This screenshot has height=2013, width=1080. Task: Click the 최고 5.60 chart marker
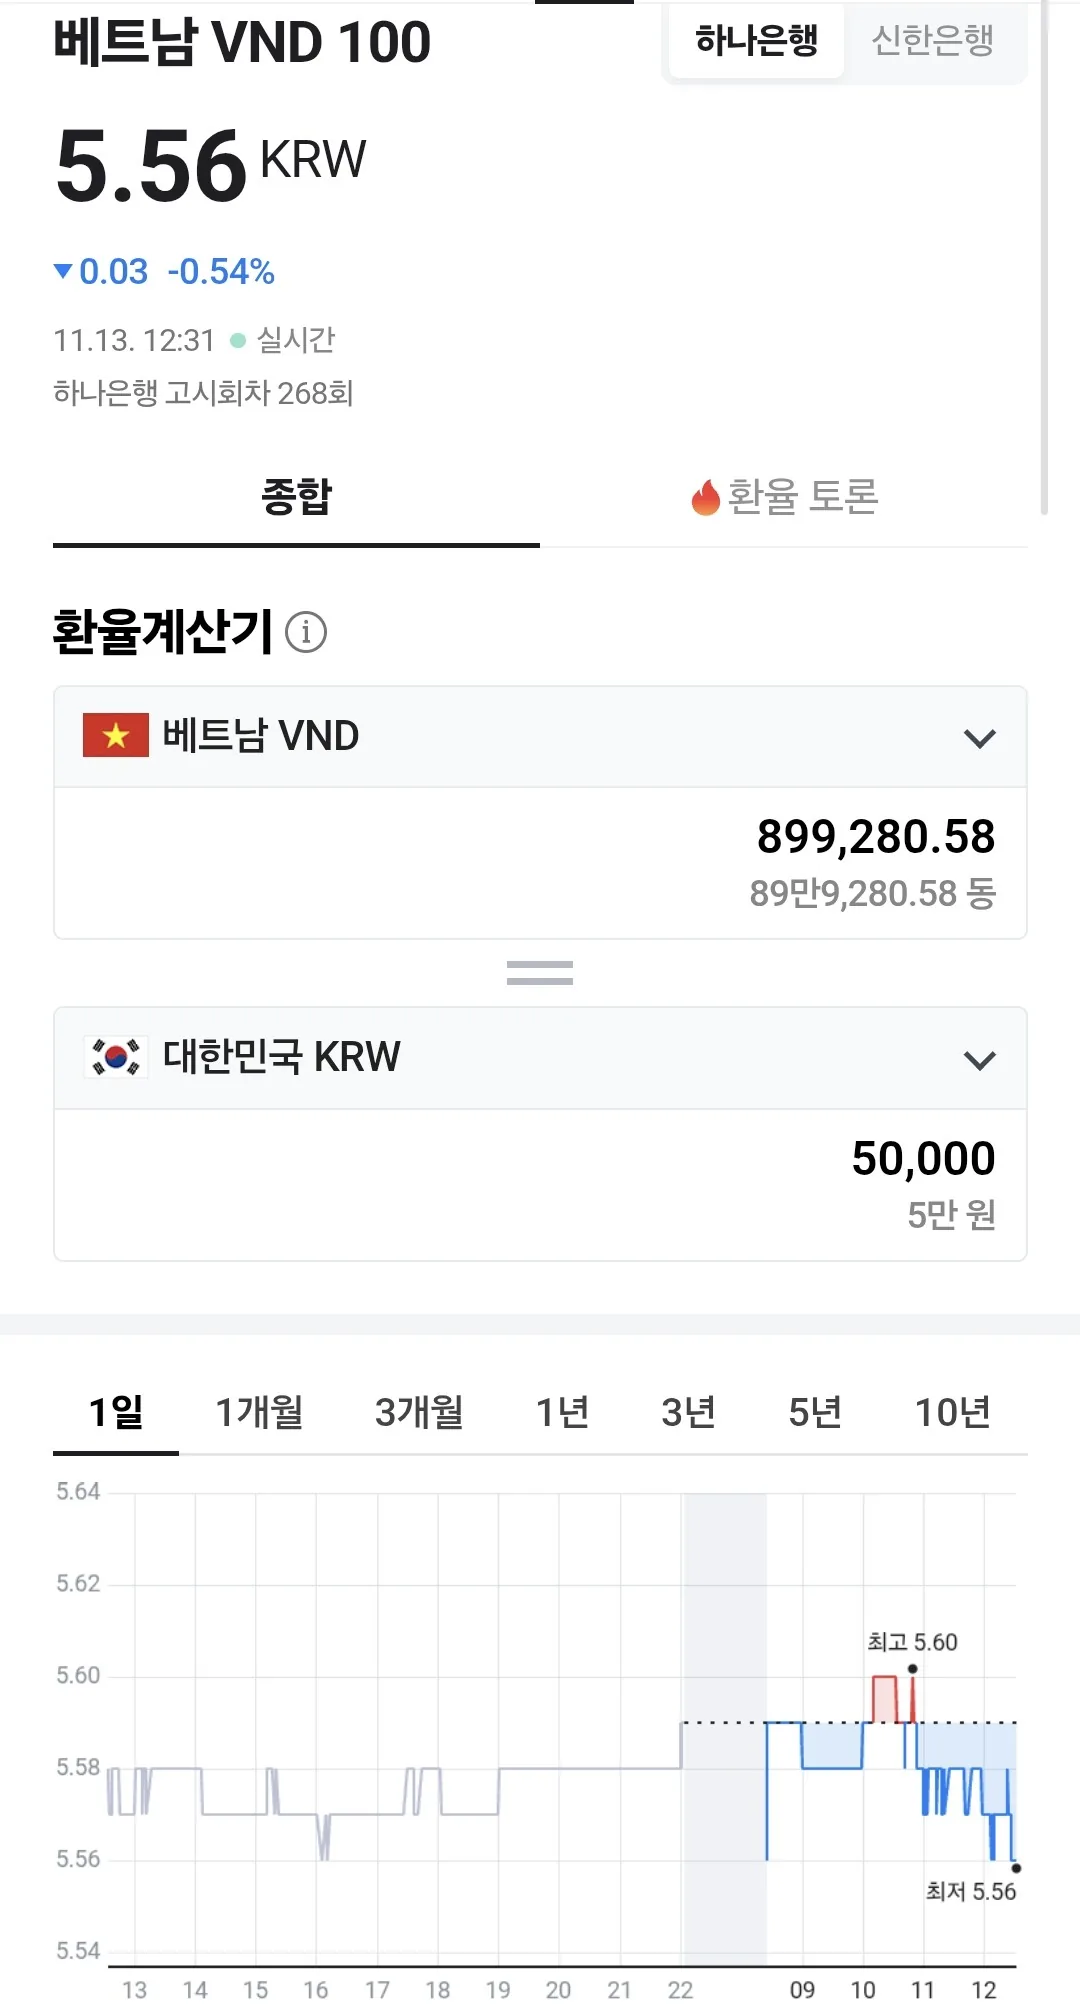pyautogui.click(x=912, y=1668)
